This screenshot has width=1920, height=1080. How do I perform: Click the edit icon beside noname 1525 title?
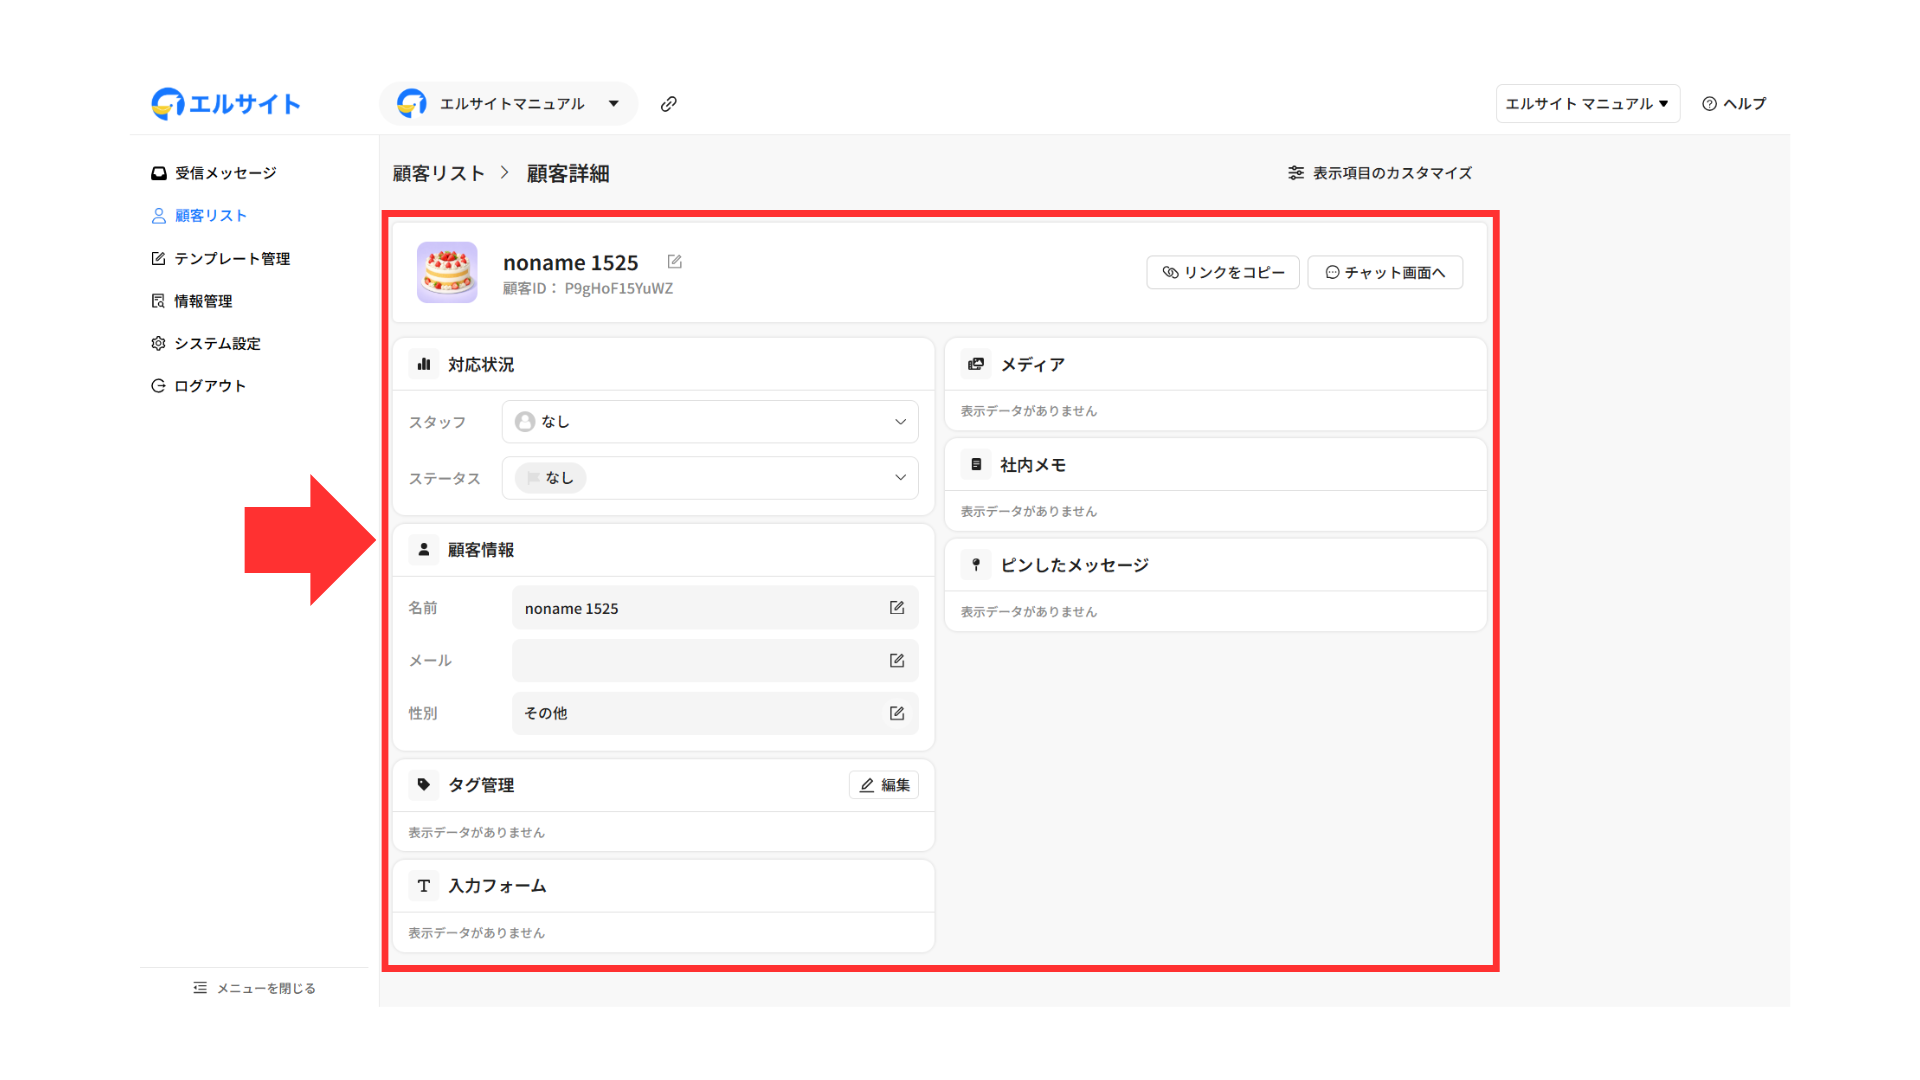[675, 262]
